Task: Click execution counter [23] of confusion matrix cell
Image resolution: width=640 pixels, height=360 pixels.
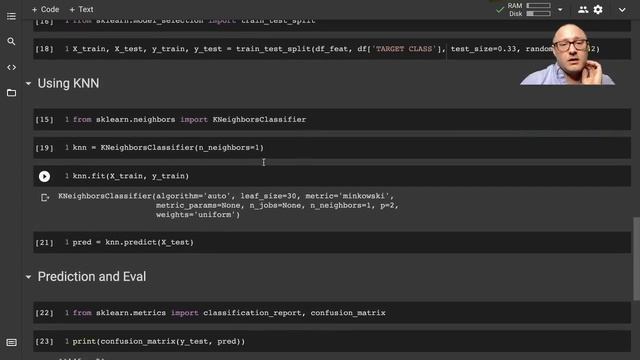Action: [44, 342]
